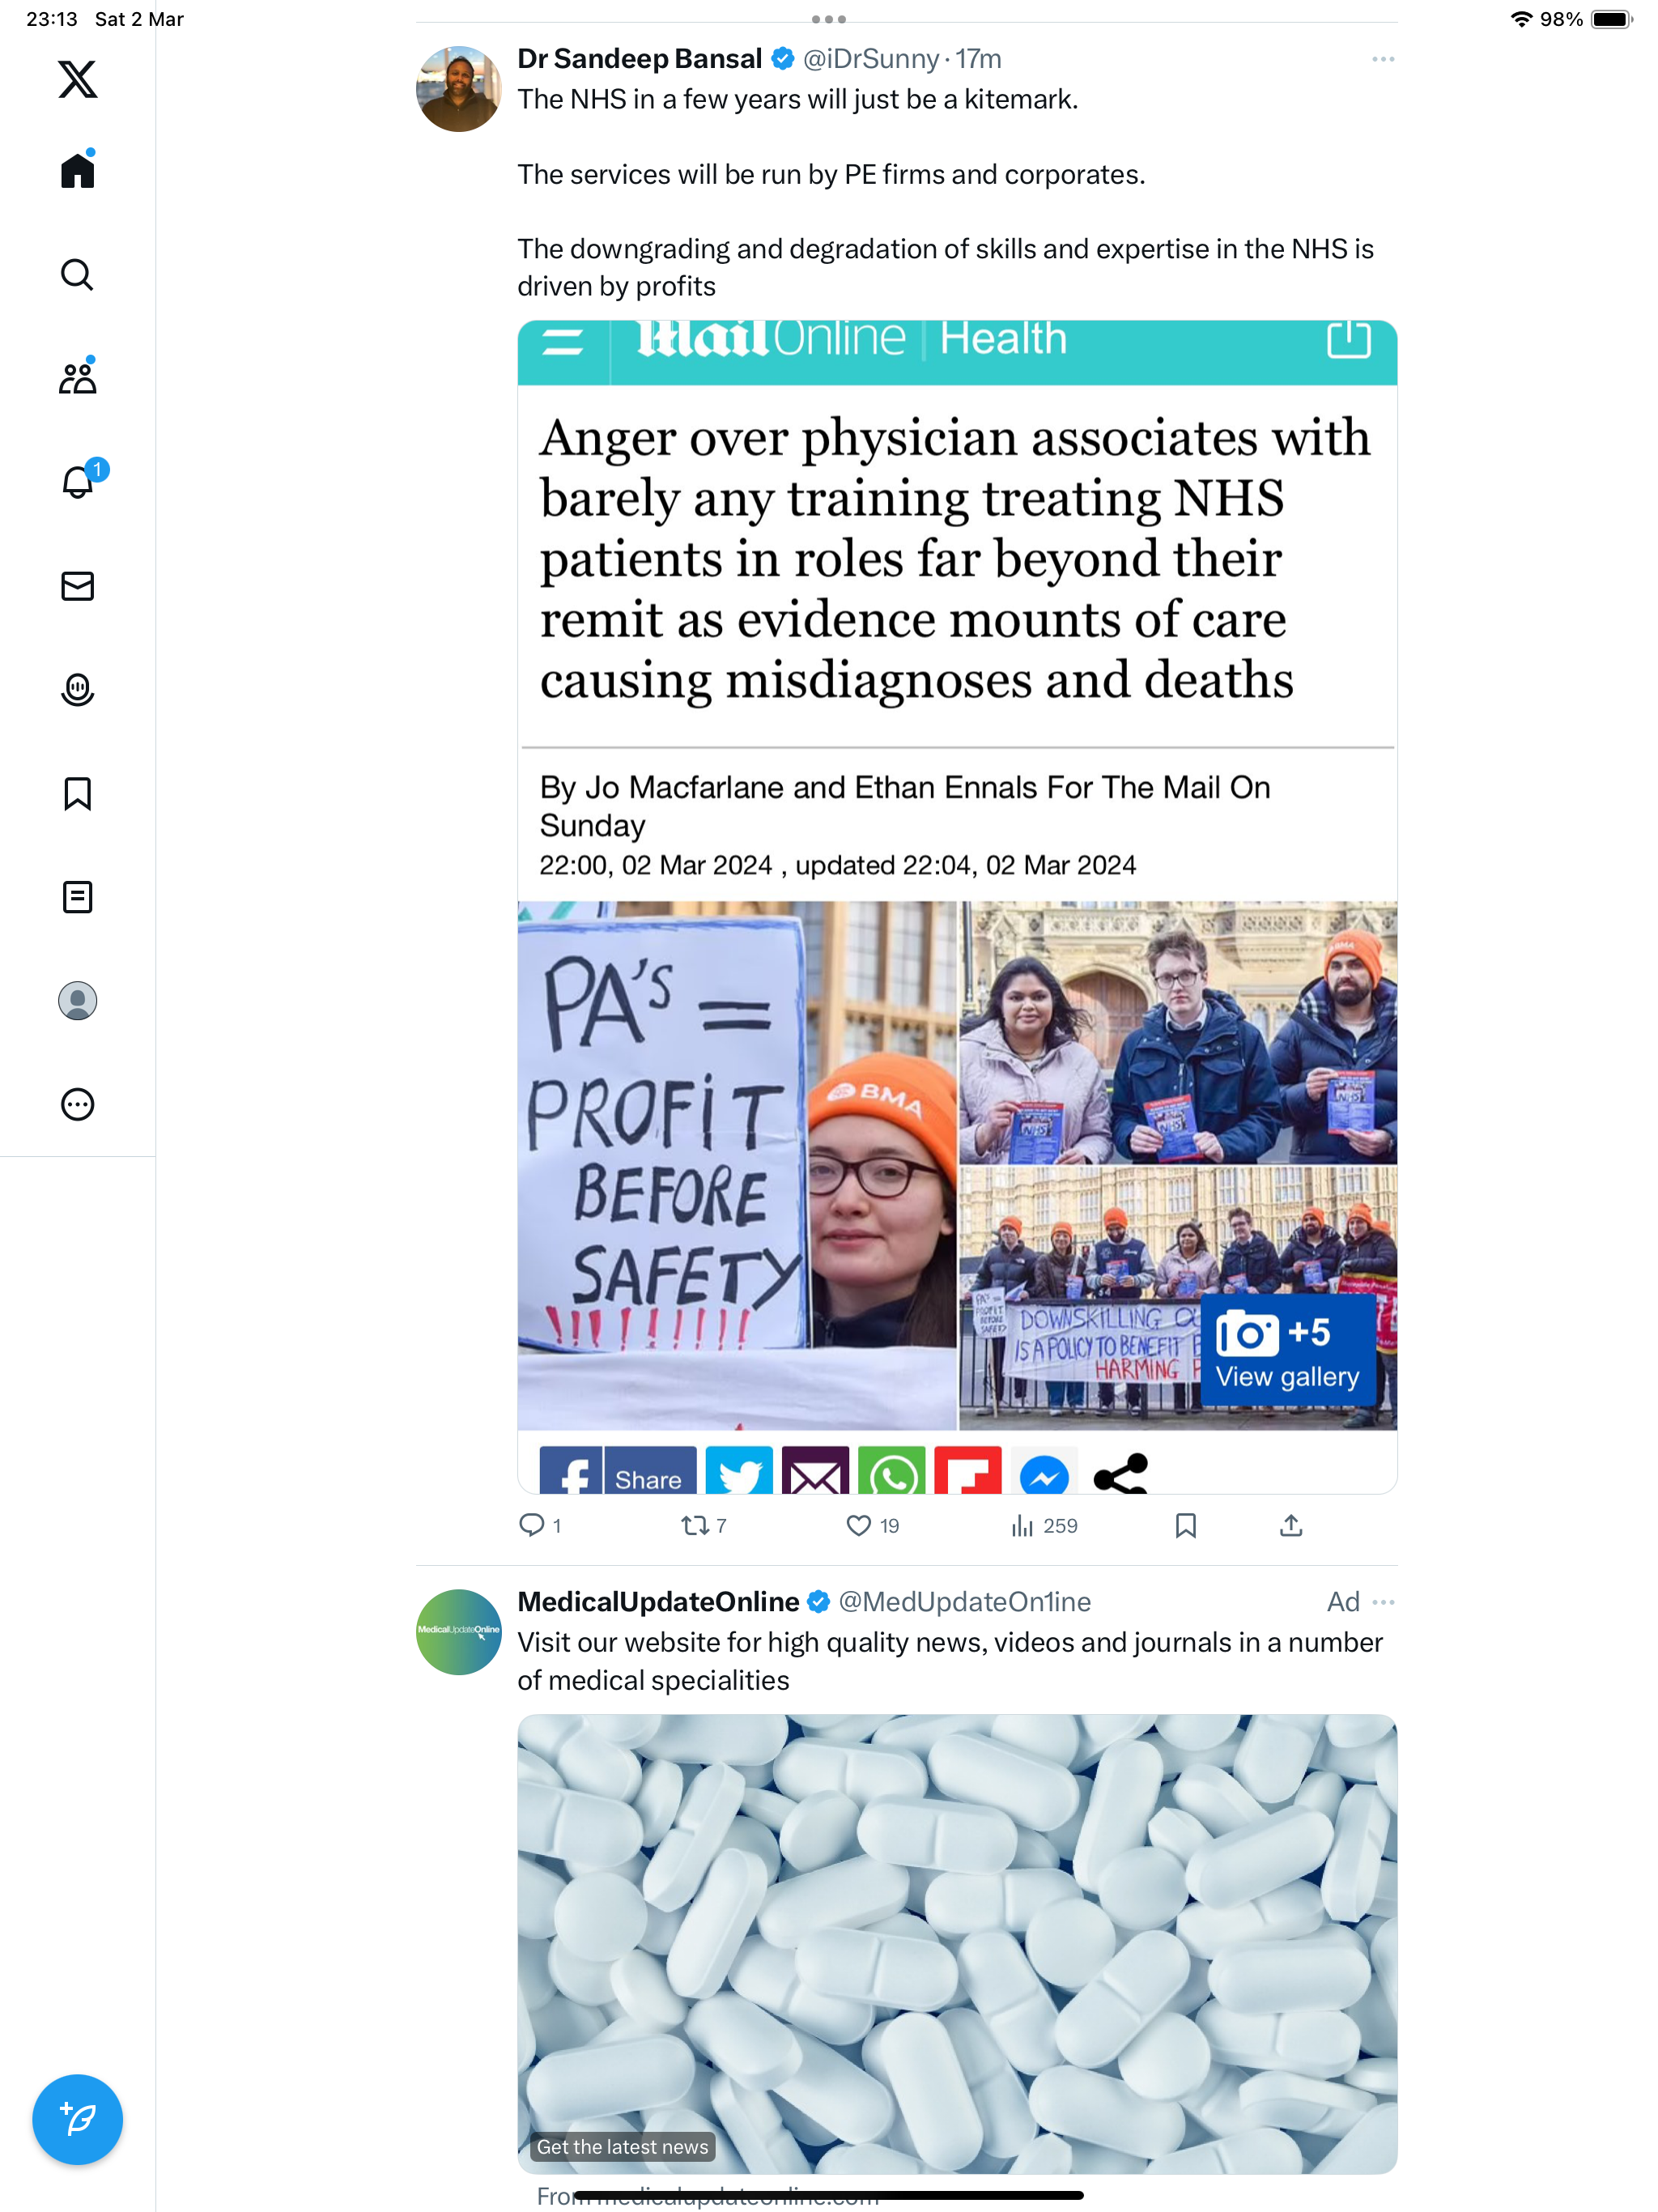Open Messages envelope icon
Screen dimensions: 1658x2212
[77, 586]
